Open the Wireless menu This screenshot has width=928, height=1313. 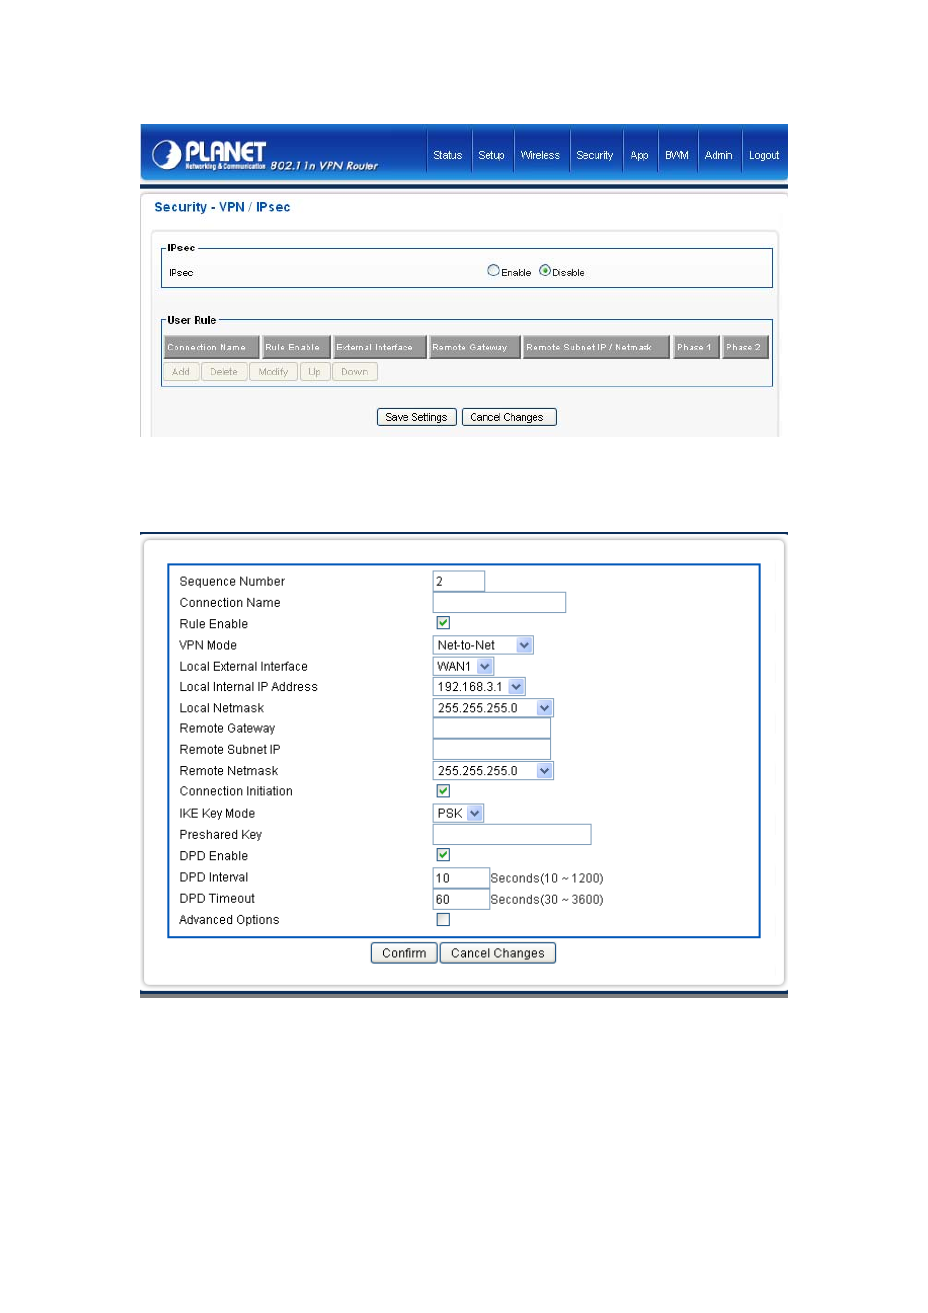(540, 155)
